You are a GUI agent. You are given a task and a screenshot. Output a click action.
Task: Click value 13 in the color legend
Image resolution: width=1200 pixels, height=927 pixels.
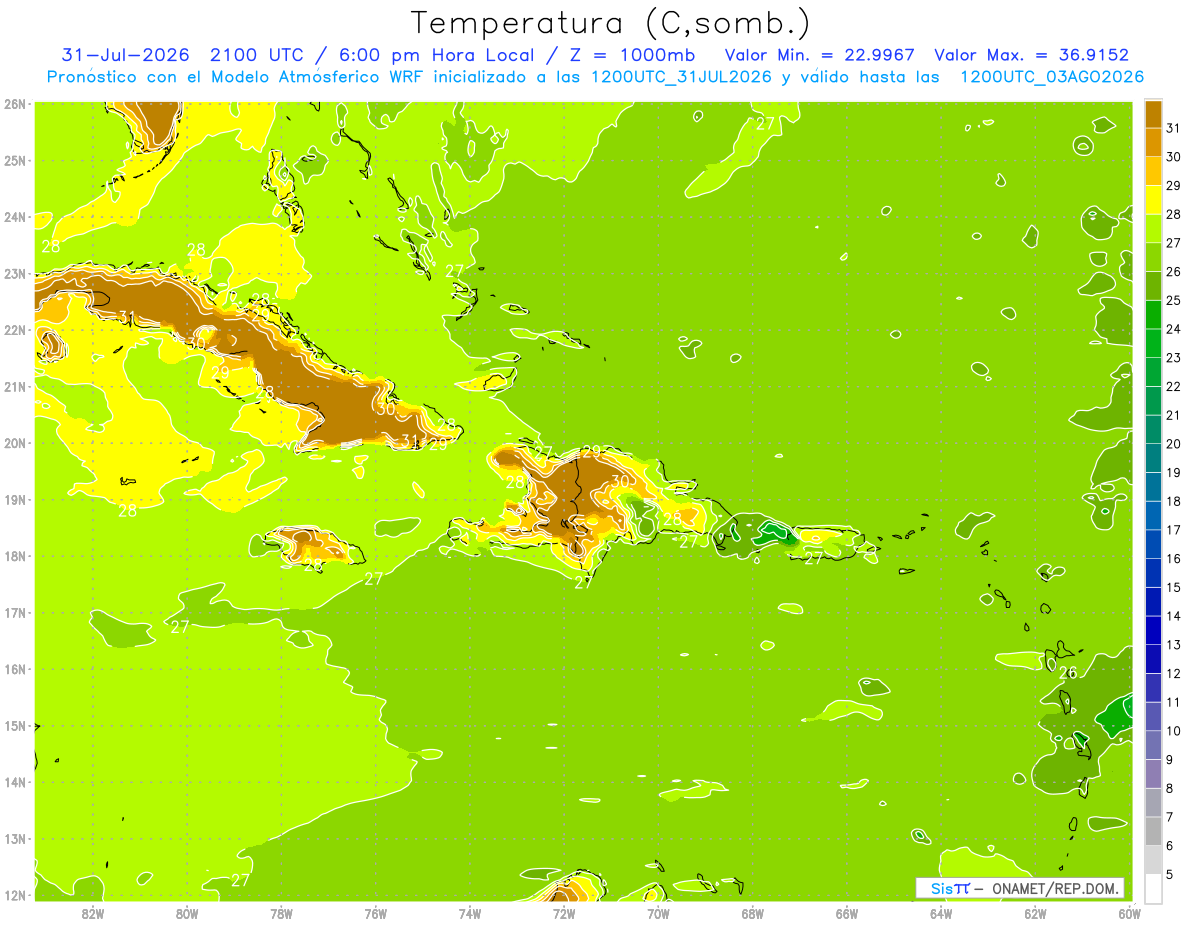1174,645
